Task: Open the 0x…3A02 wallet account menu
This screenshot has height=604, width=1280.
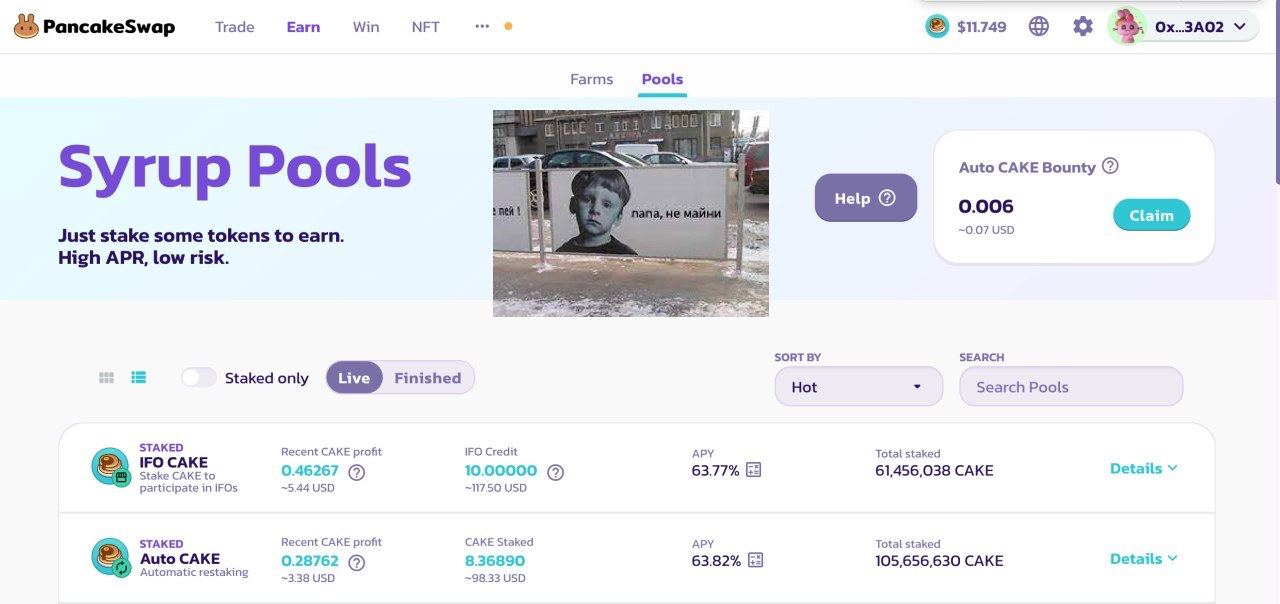Action: coord(1184,27)
